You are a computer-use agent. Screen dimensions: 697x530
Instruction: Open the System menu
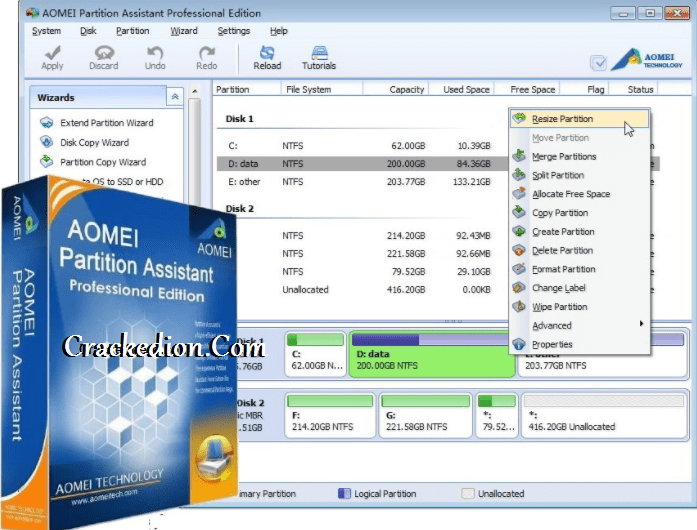point(46,31)
